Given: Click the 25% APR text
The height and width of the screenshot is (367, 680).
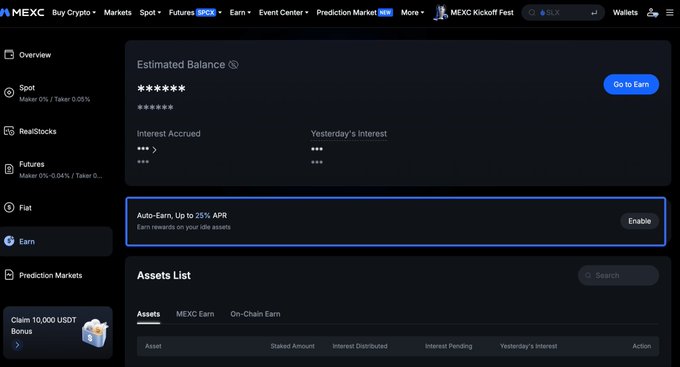Looking at the screenshot, I should coord(211,215).
